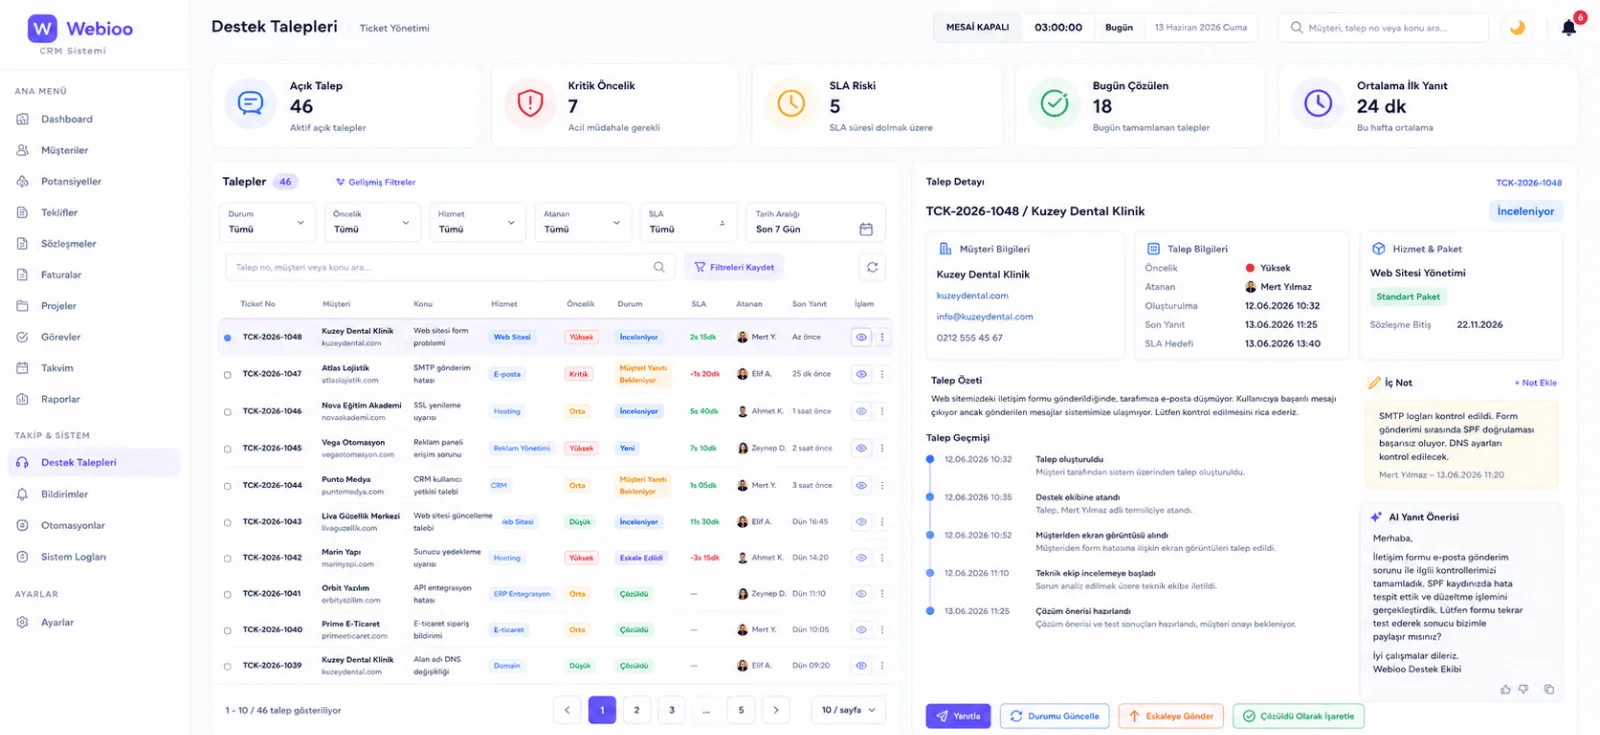This screenshot has width=1600, height=735.
Task: Open the Durum filter dropdown
Action: [x=267, y=222]
